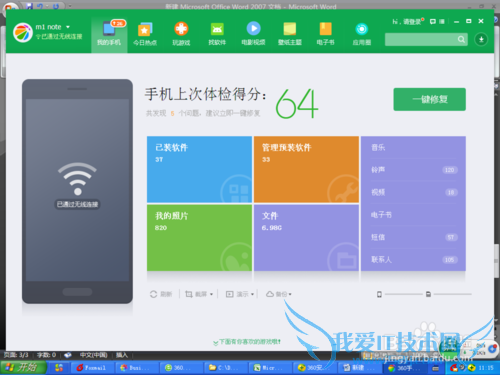
Task: Open the 已装软件 blue tile
Action: (199, 169)
